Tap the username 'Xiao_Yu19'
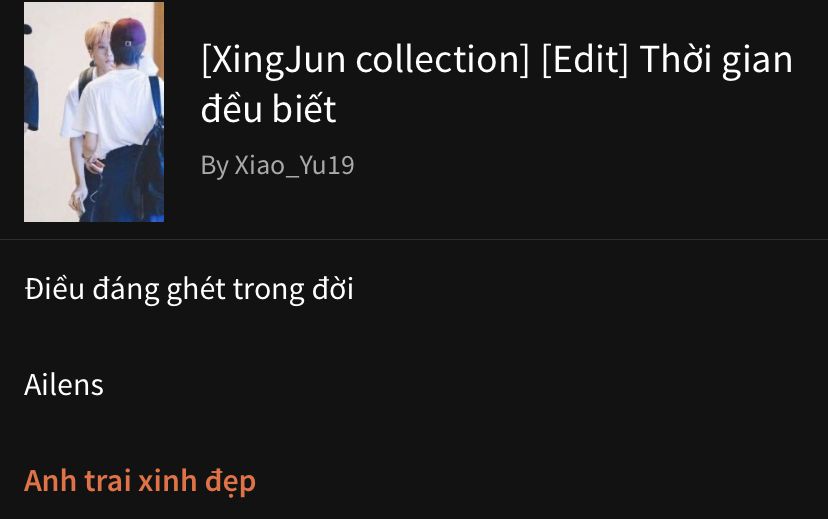This screenshot has height=519, width=828. click(294, 165)
